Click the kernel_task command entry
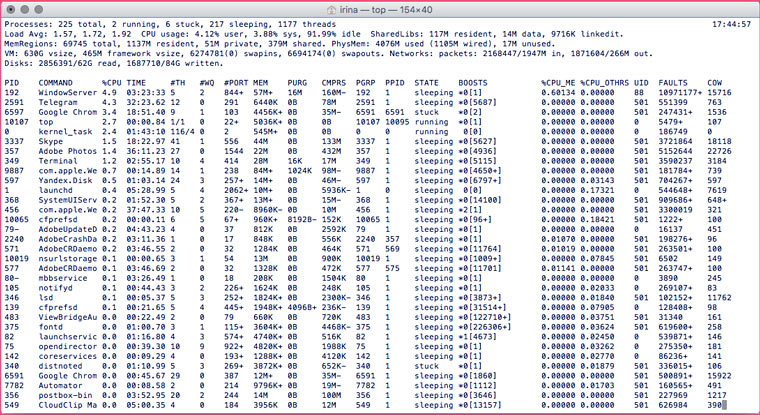The height and width of the screenshot is (415, 760). tap(65, 132)
